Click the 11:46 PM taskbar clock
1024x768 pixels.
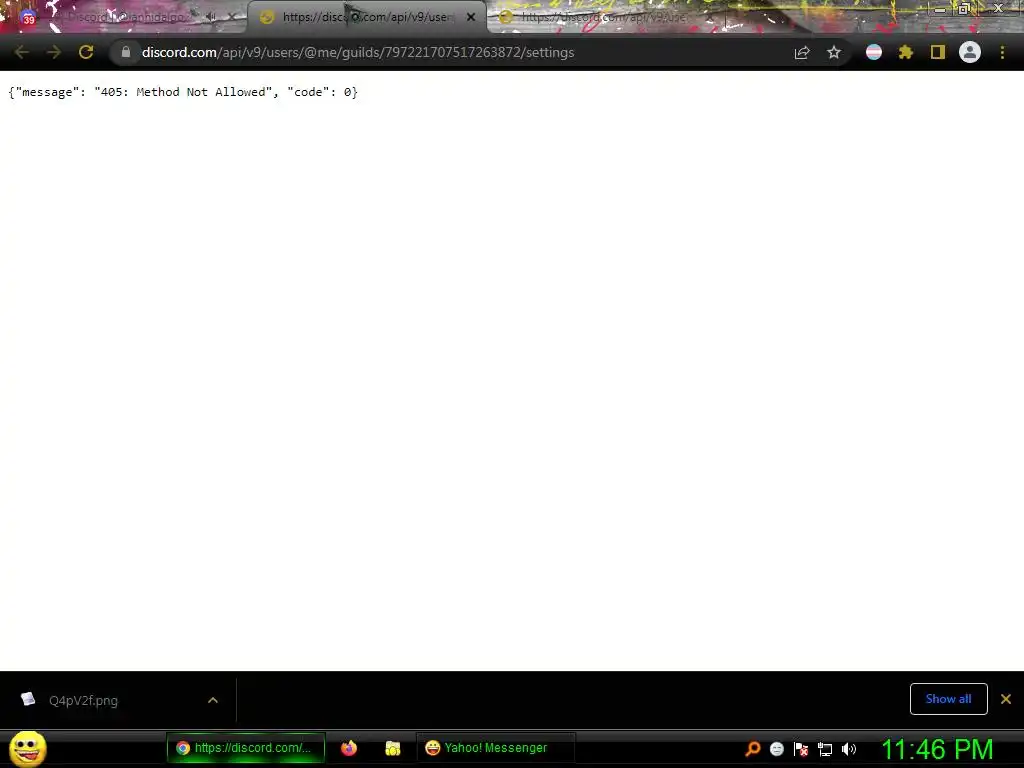[937, 749]
